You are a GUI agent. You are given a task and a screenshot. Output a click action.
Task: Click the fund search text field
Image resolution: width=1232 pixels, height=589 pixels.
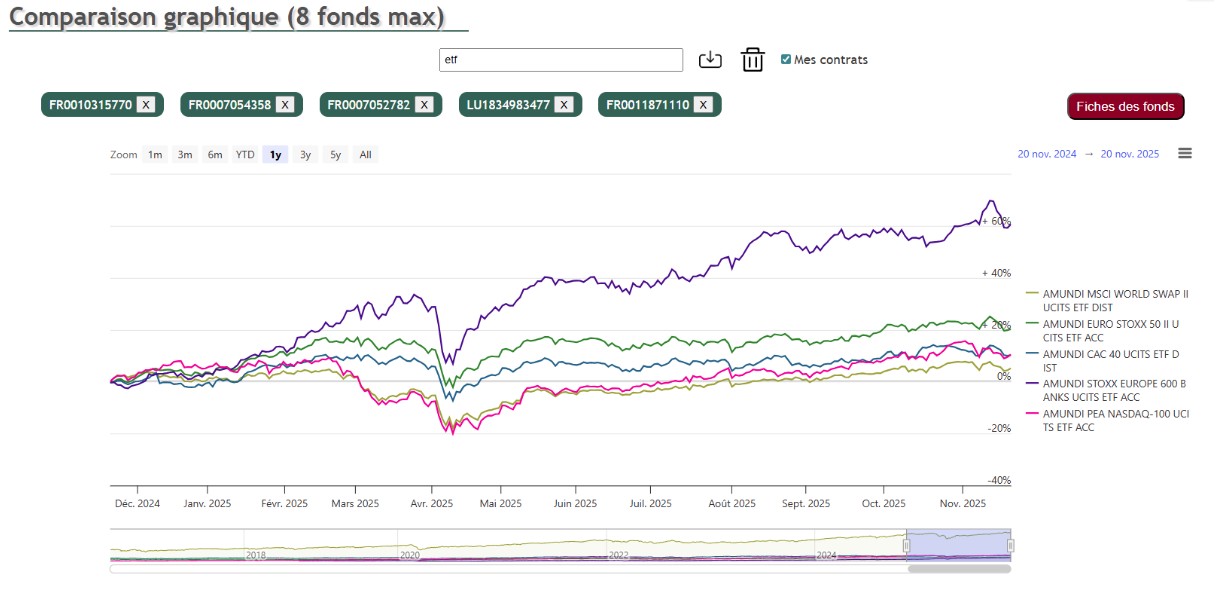pos(561,60)
